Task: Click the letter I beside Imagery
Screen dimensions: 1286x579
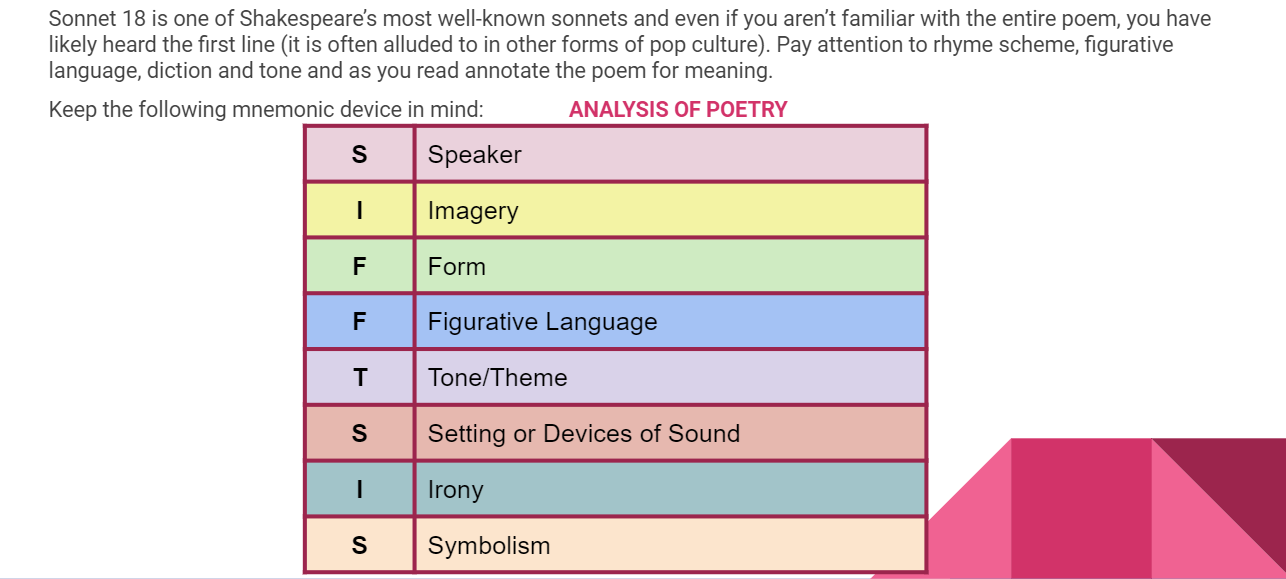Action: pos(359,211)
